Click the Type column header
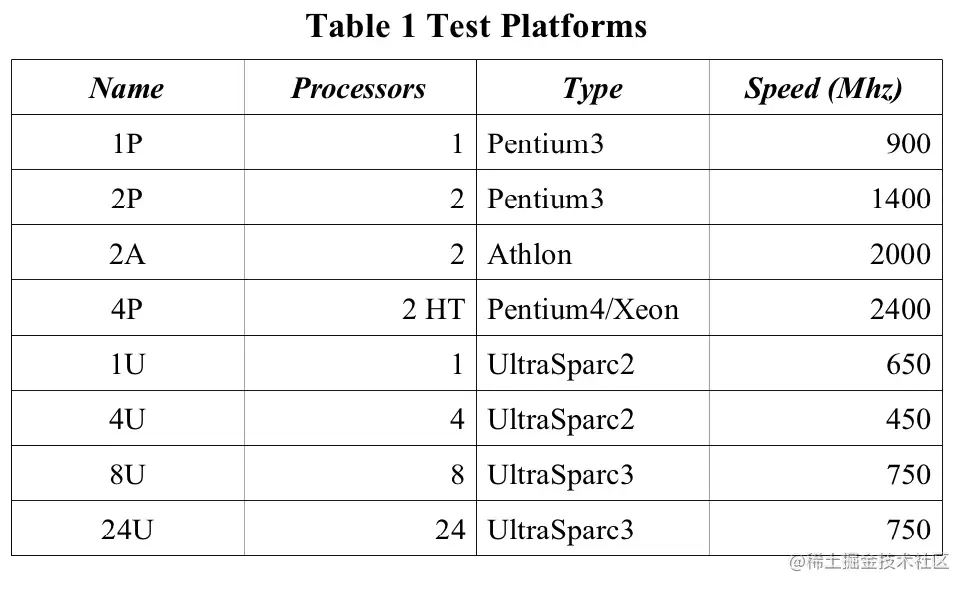Screen dimensions: 968x590 [592, 88]
